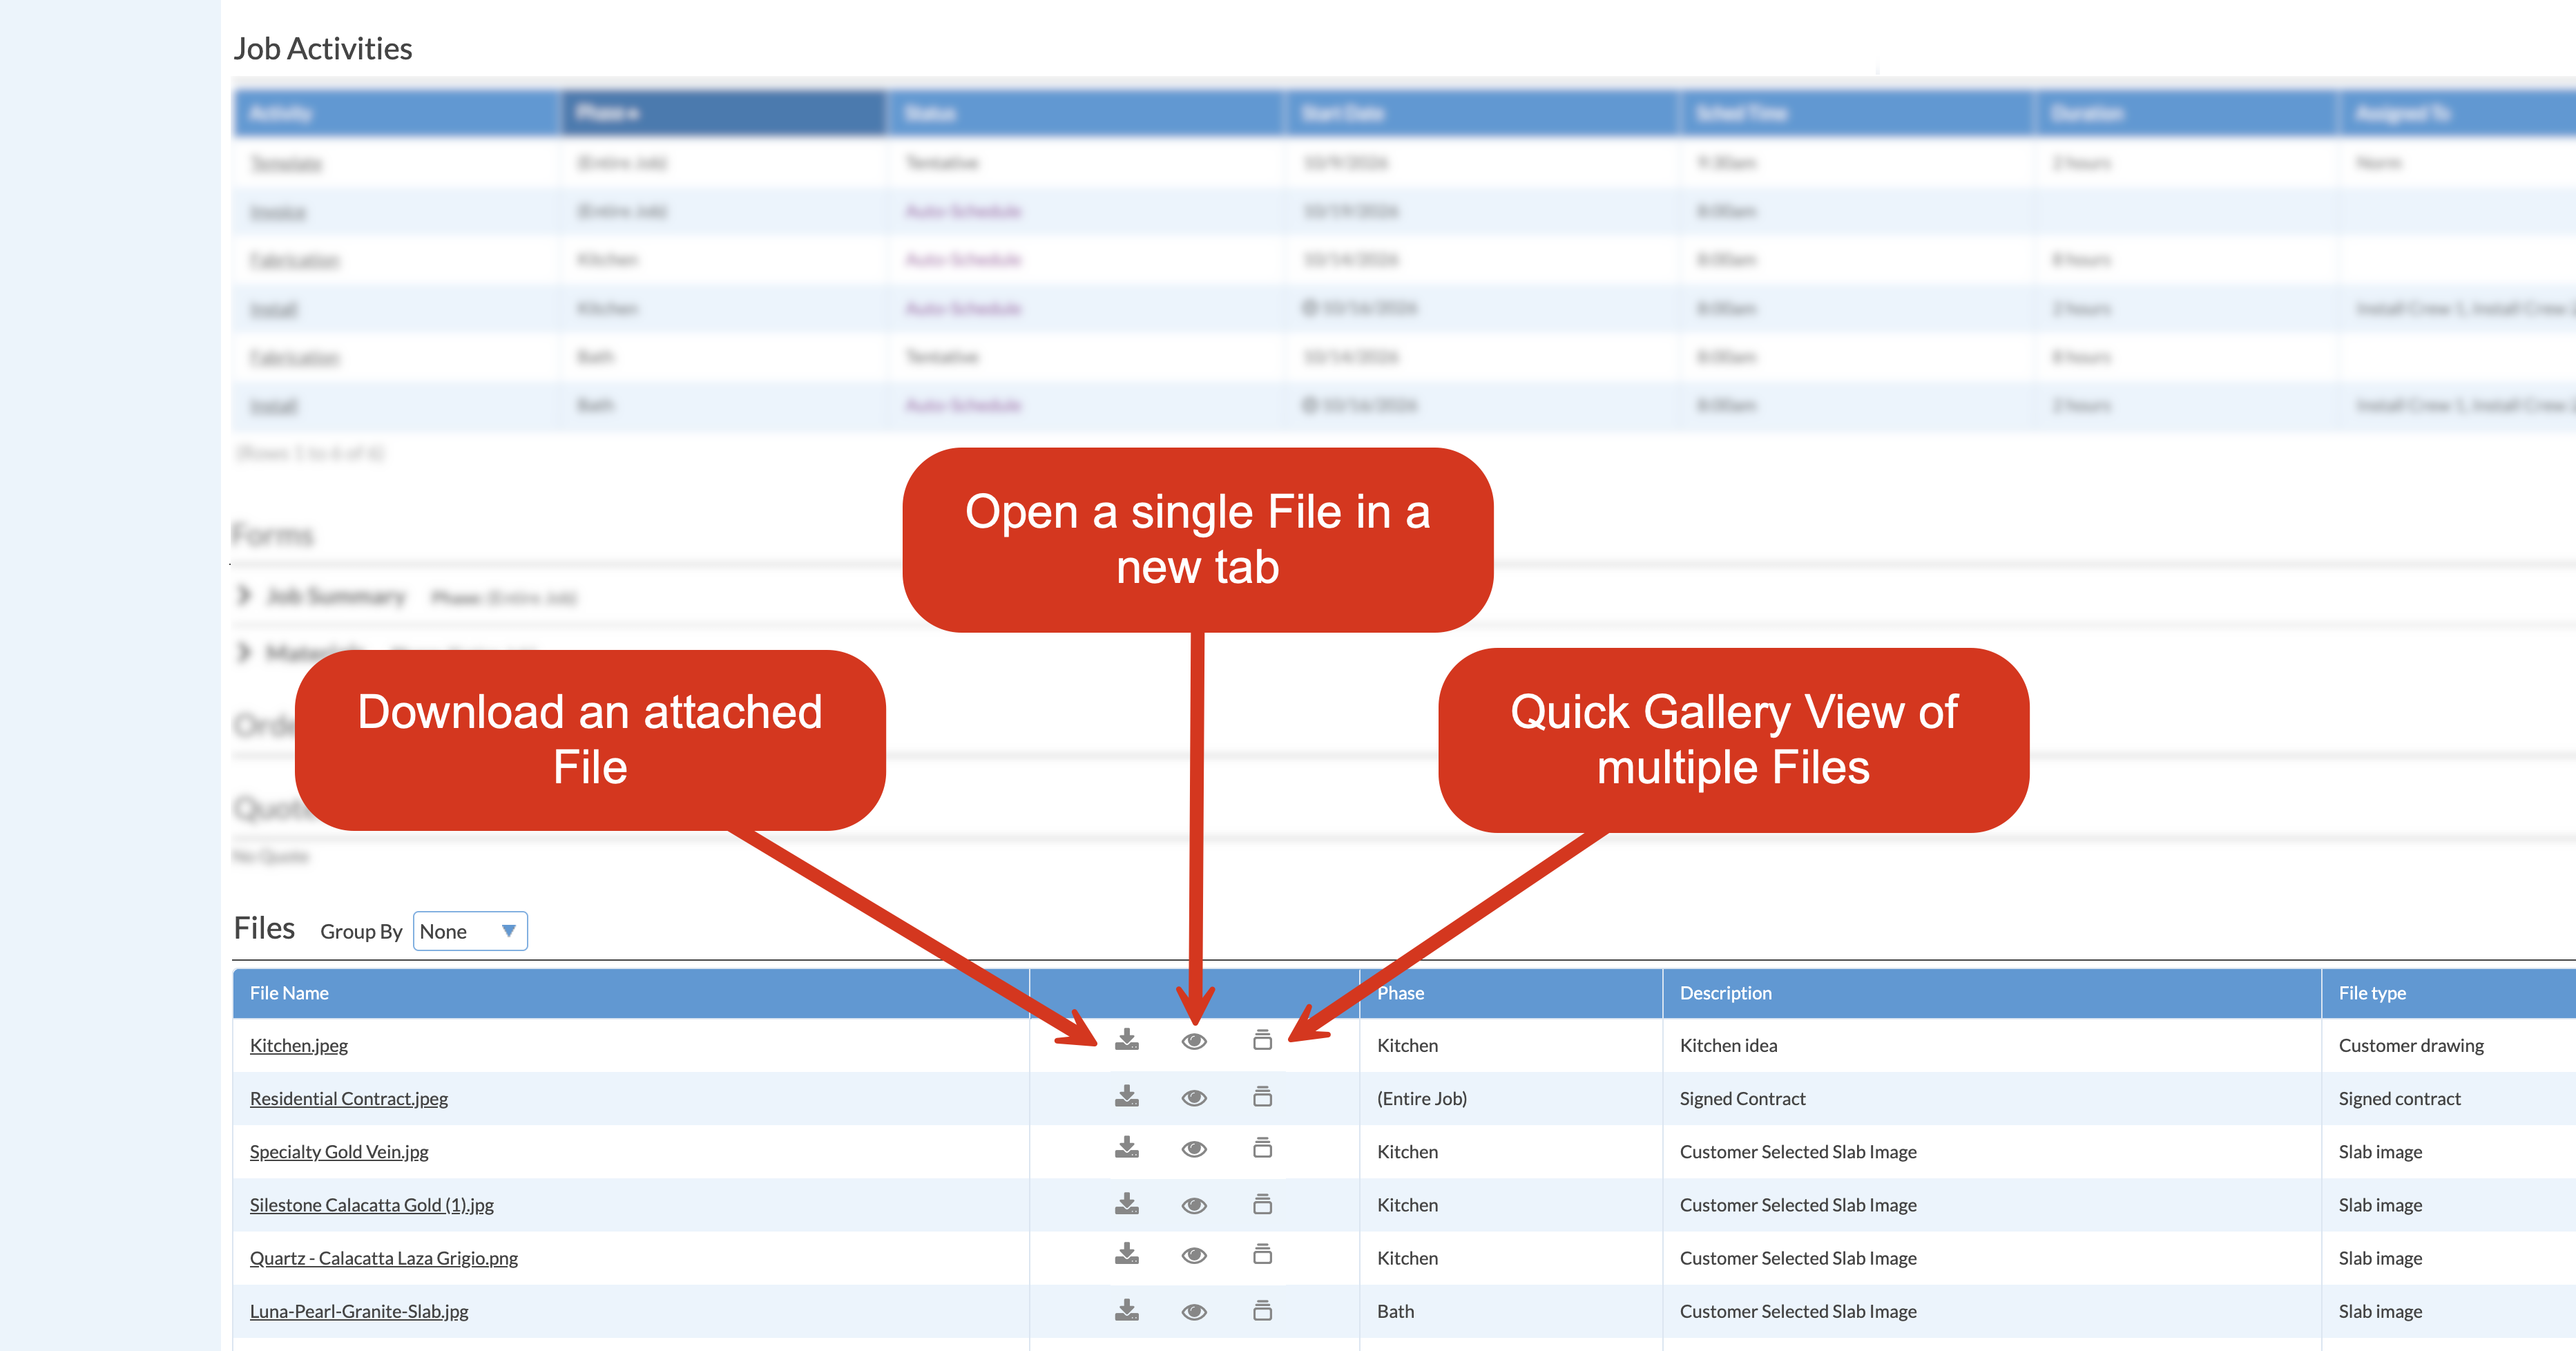Open the Specialty Gold Vein.jpg link

[x=339, y=1151]
